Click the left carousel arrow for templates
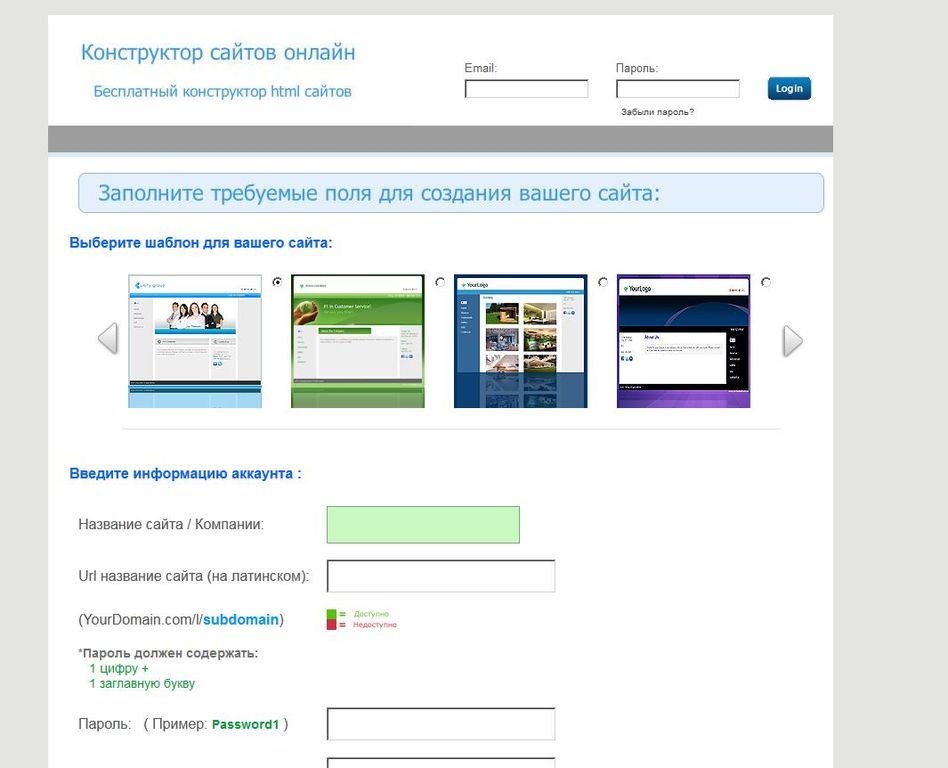 (x=108, y=339)
